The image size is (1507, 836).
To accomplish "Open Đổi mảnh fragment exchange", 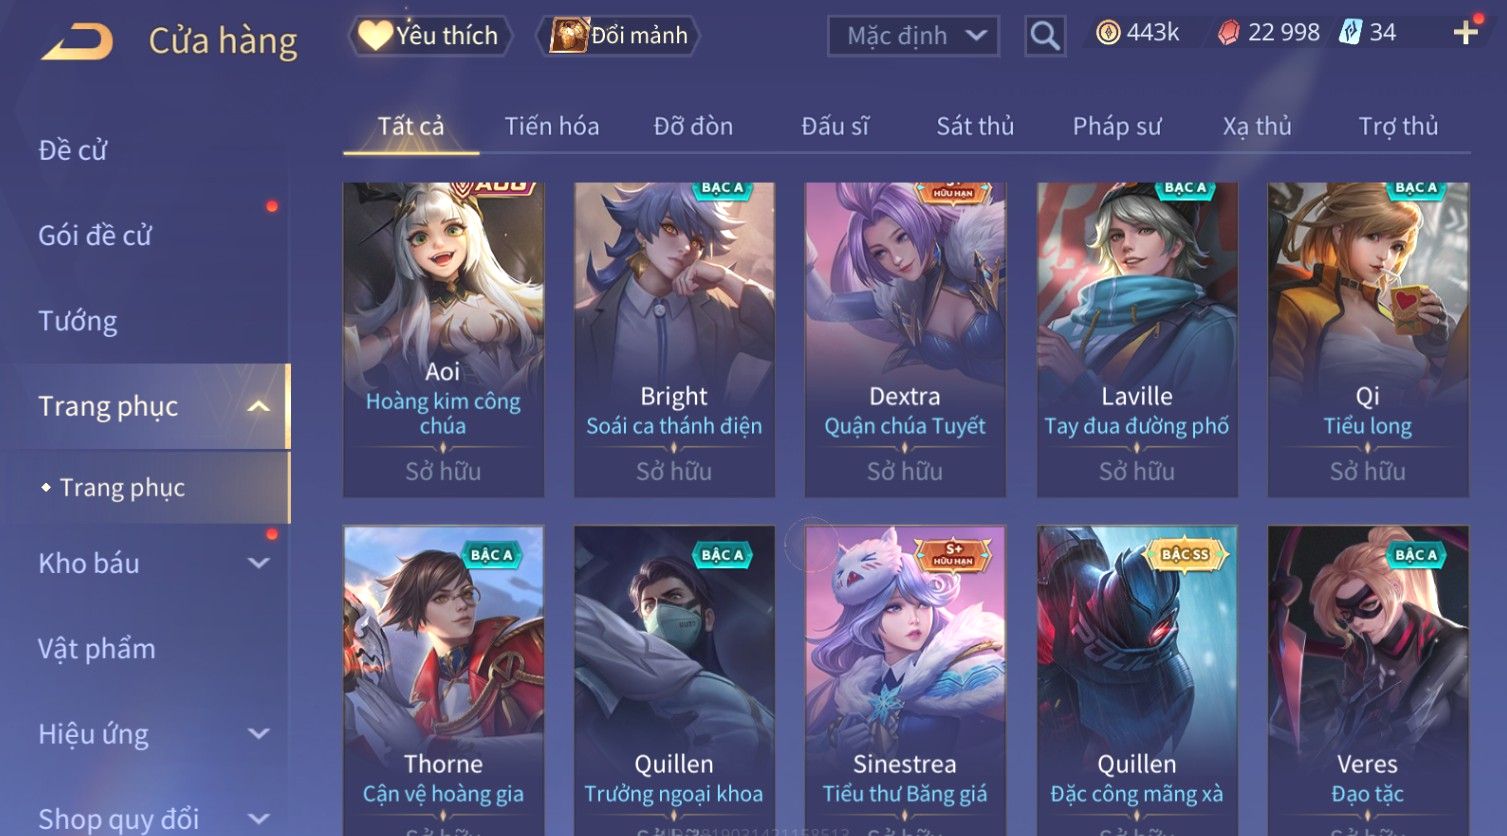I will point(618,36).
